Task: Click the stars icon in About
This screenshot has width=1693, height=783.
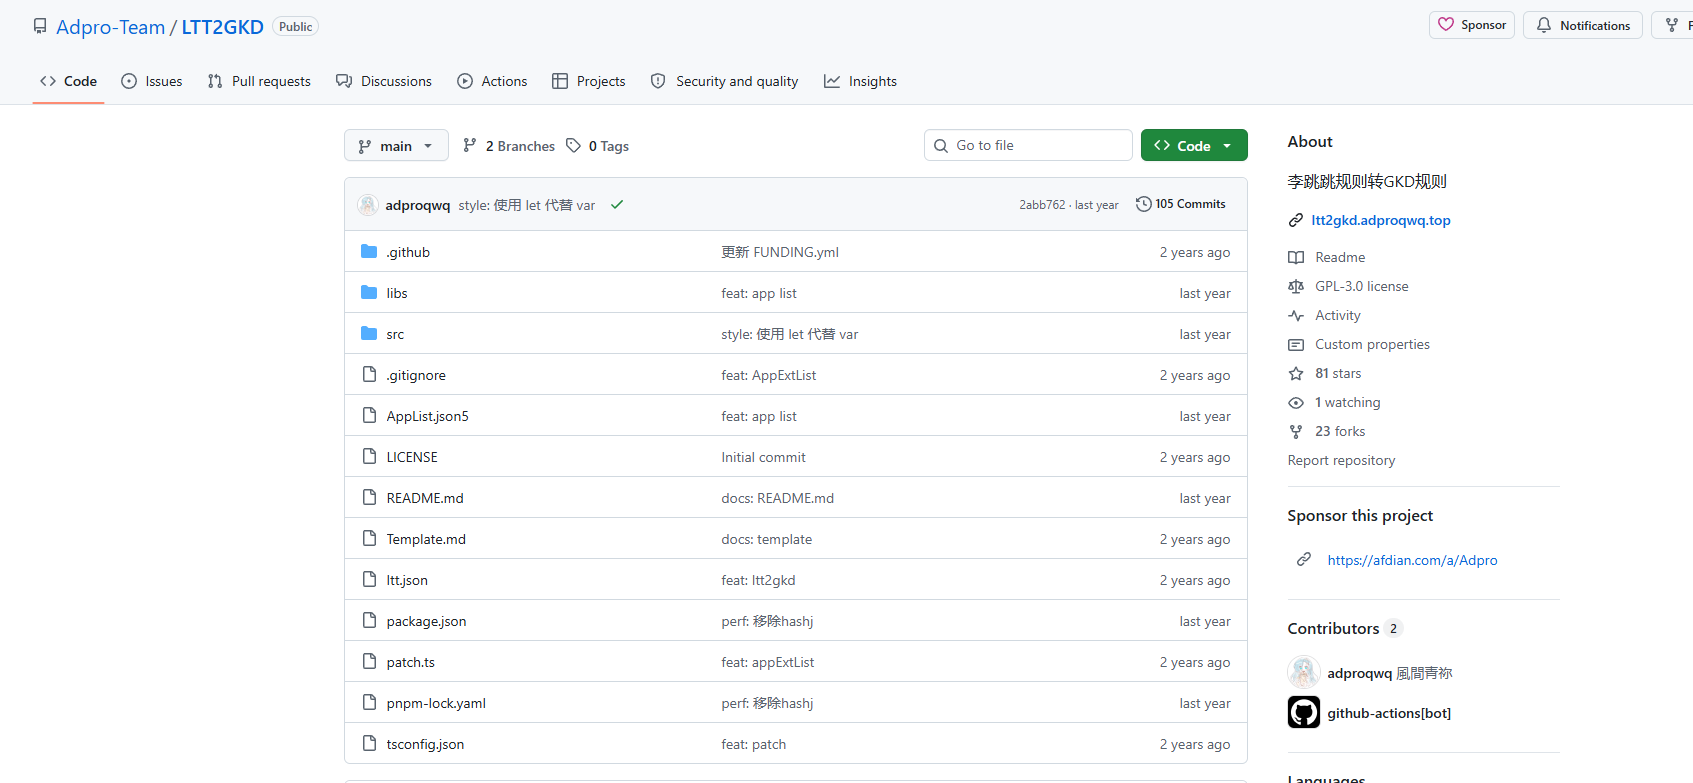Action: (1296, 373)
